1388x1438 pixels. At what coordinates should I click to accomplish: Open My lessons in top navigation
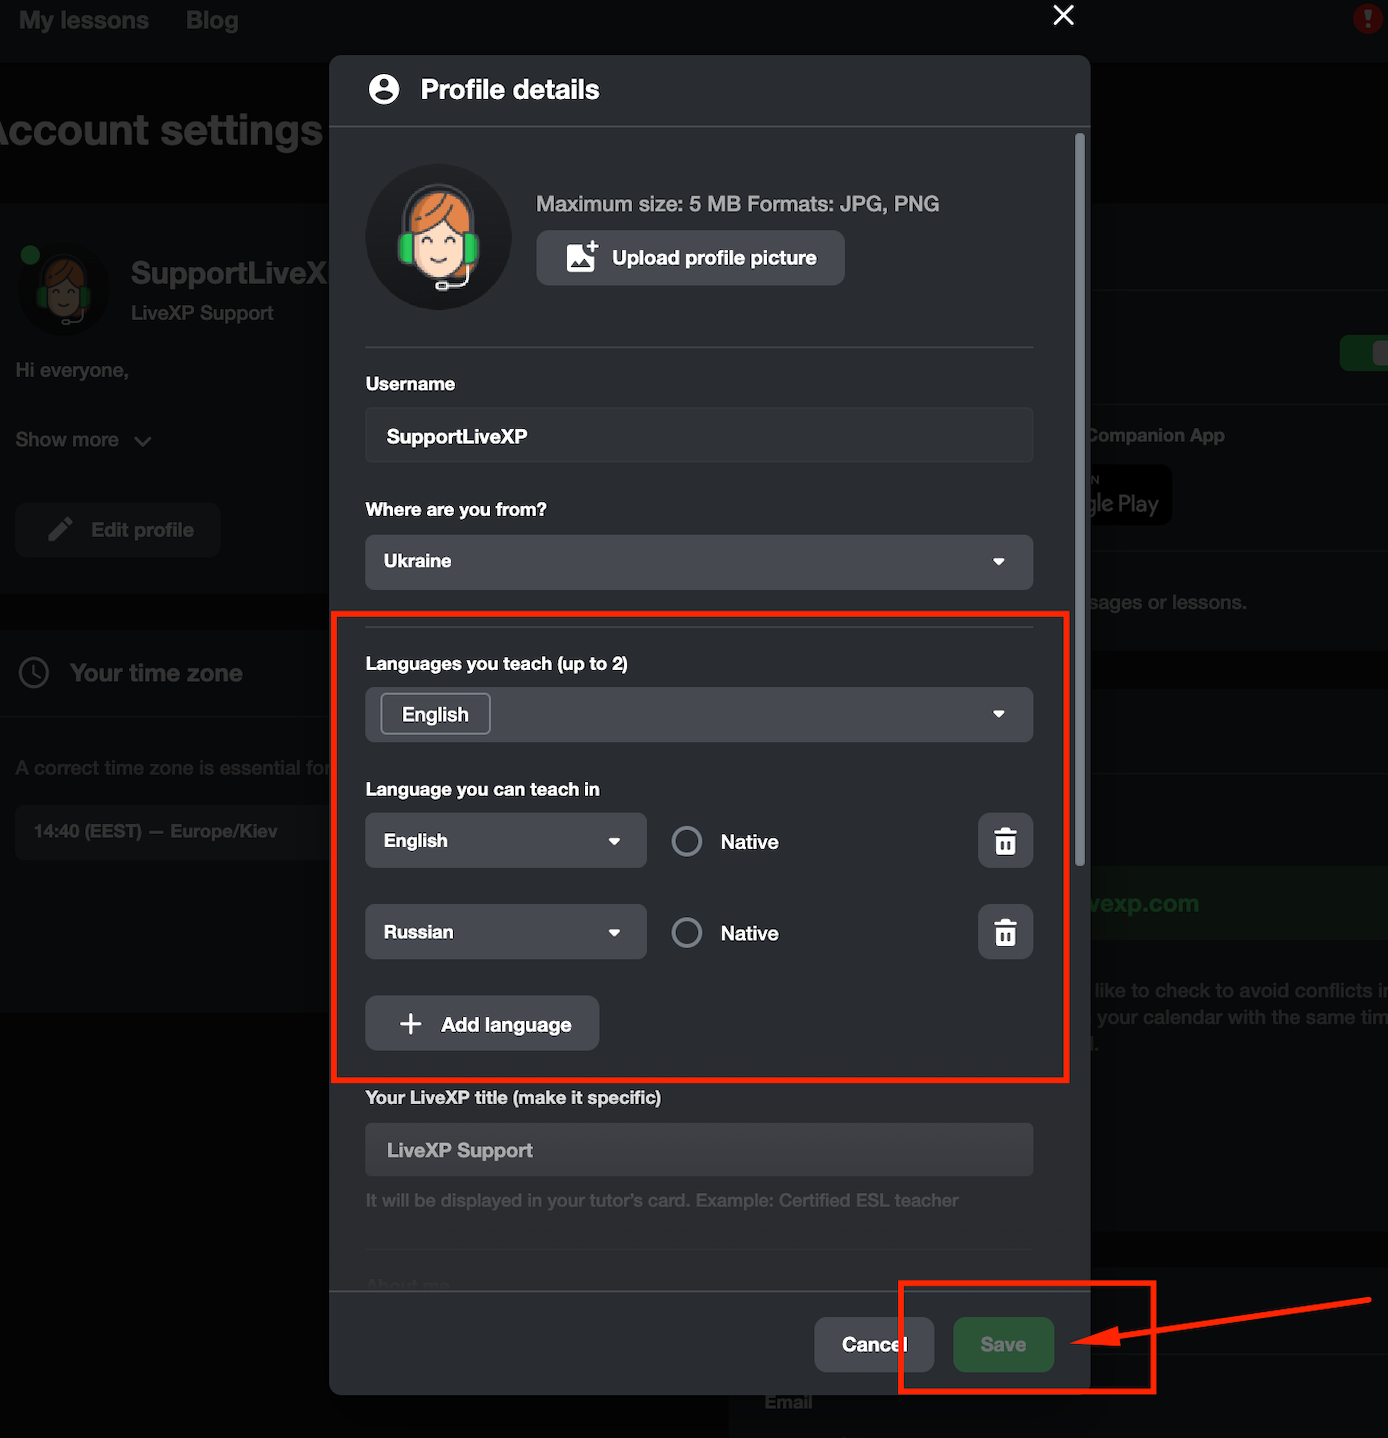[x=84, y=20]
